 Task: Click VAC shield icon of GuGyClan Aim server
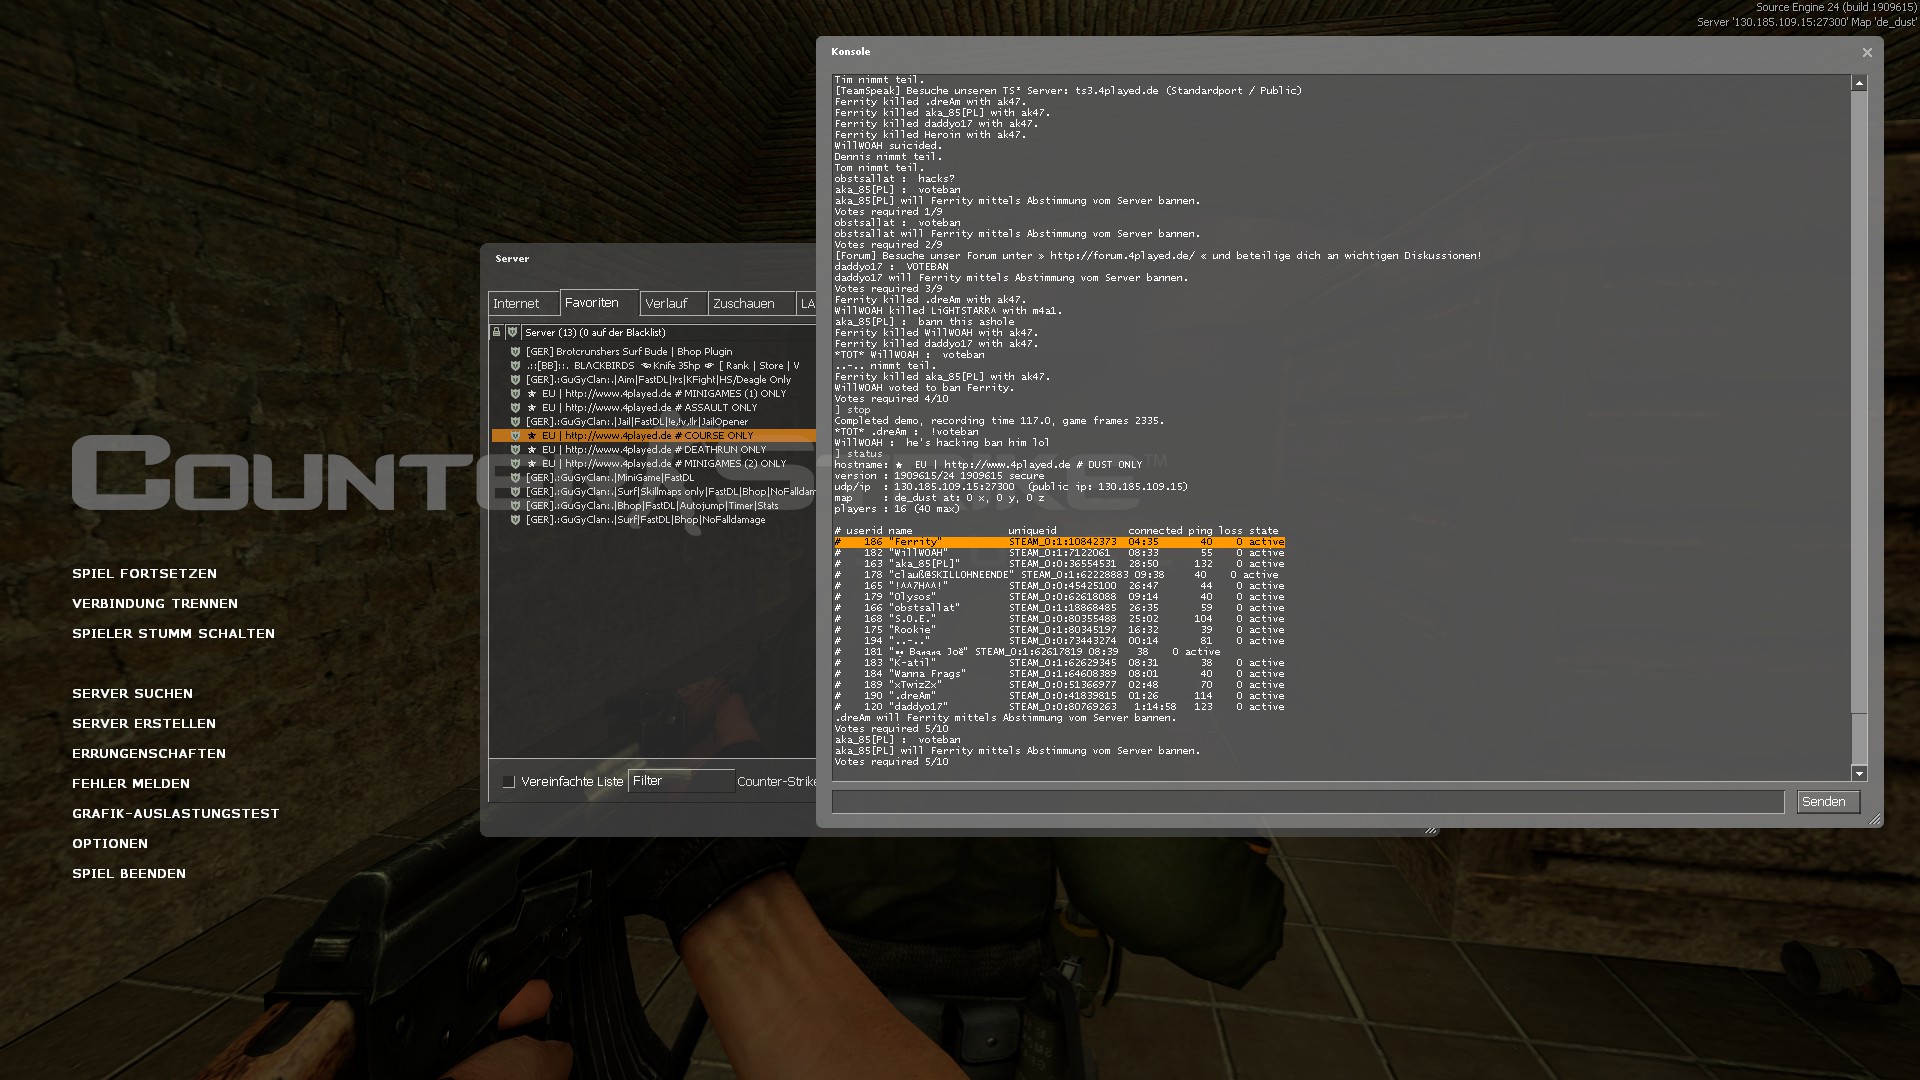pos(515,380)
